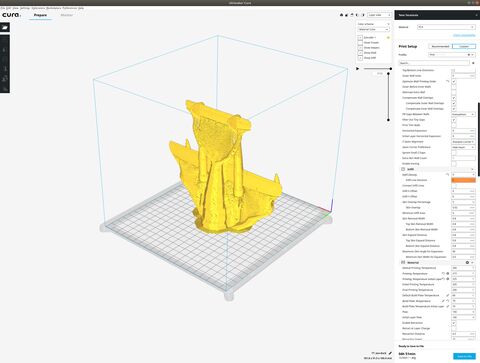This screenshot has height=363, width=480.
Task: Click the Cura logo
Action: point(12,15)
